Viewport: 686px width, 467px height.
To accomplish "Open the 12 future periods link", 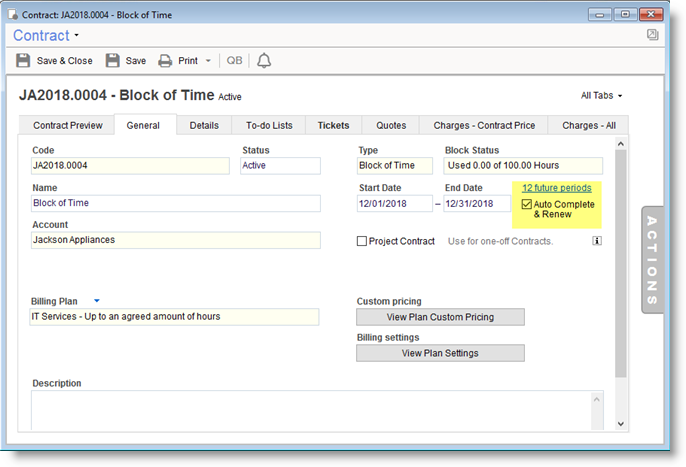I will (556, 188).
